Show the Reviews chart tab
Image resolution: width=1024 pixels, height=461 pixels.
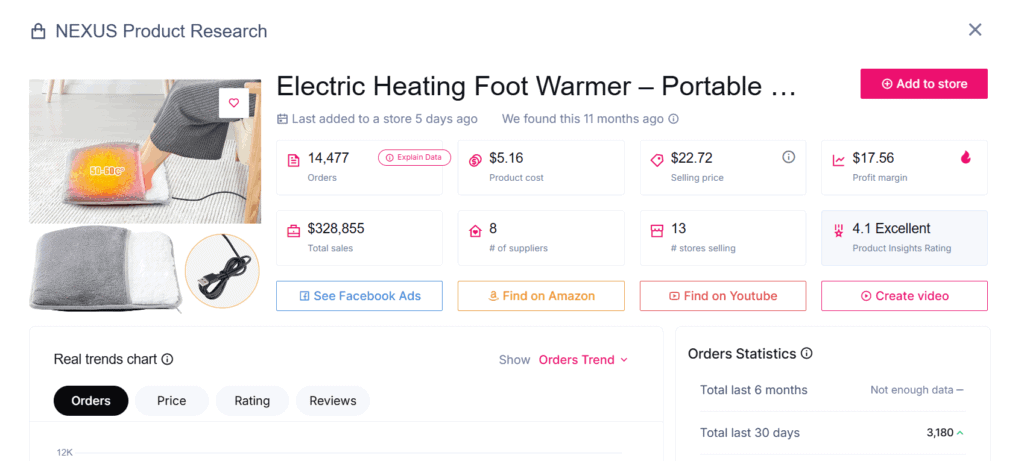pyautogui.click(x=333, y=401)
